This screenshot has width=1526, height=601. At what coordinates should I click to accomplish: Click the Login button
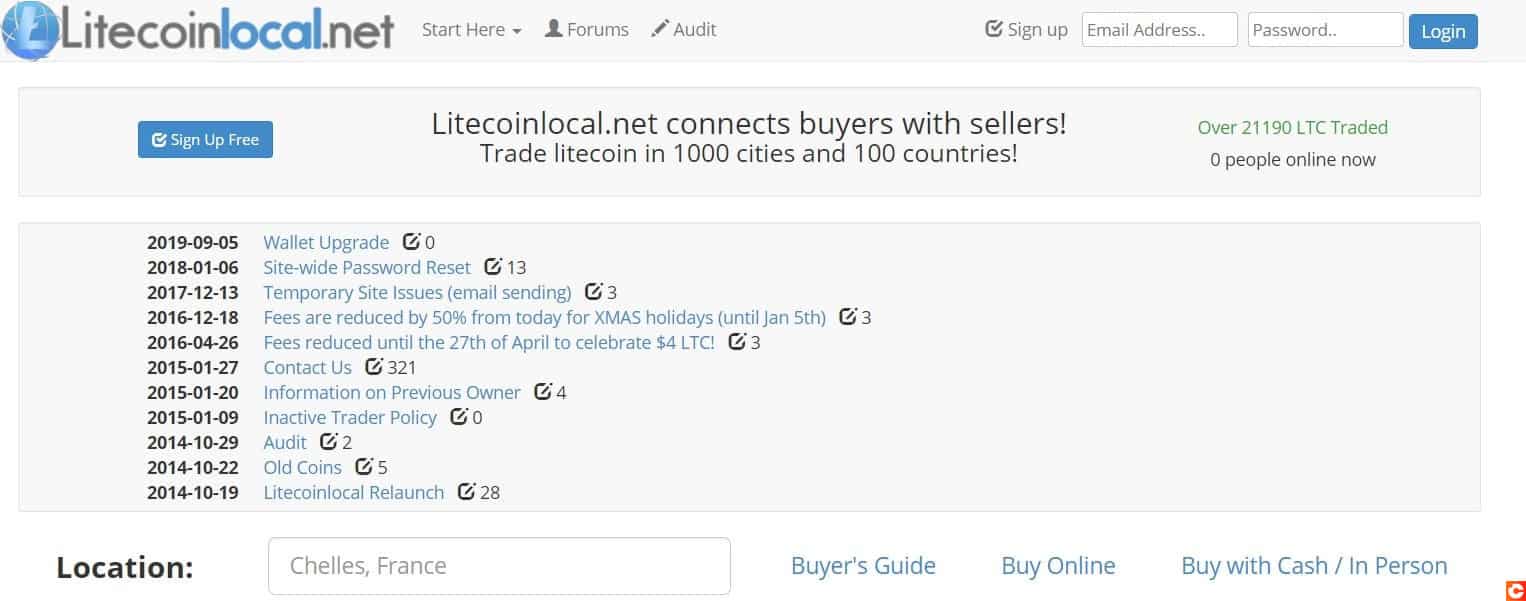1443,31
